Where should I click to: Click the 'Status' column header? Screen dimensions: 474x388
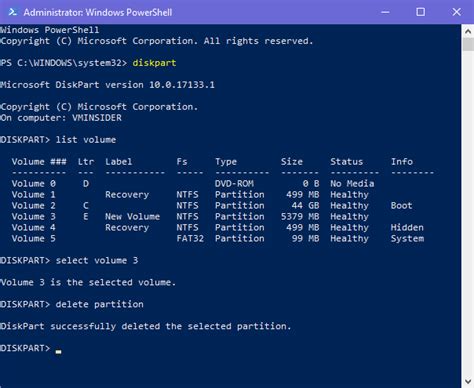(346, 162)
